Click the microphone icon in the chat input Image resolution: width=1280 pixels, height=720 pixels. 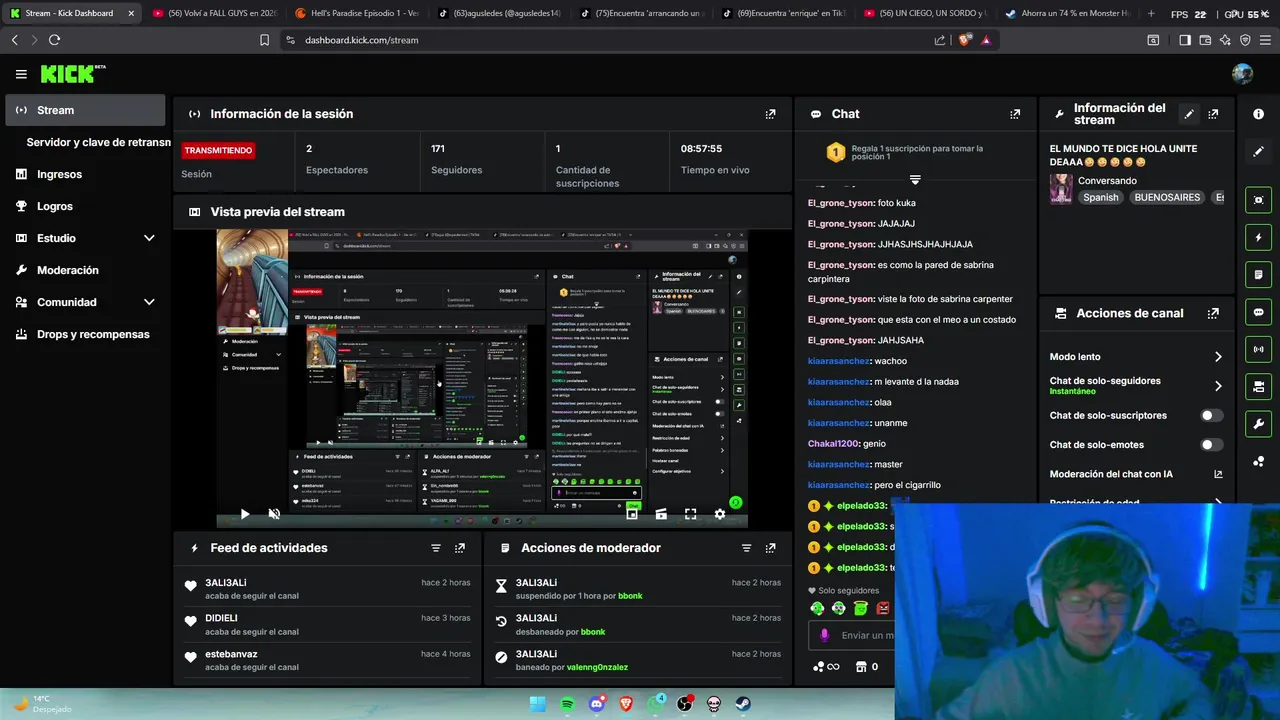pyautogui.click(x=824, y=635)
